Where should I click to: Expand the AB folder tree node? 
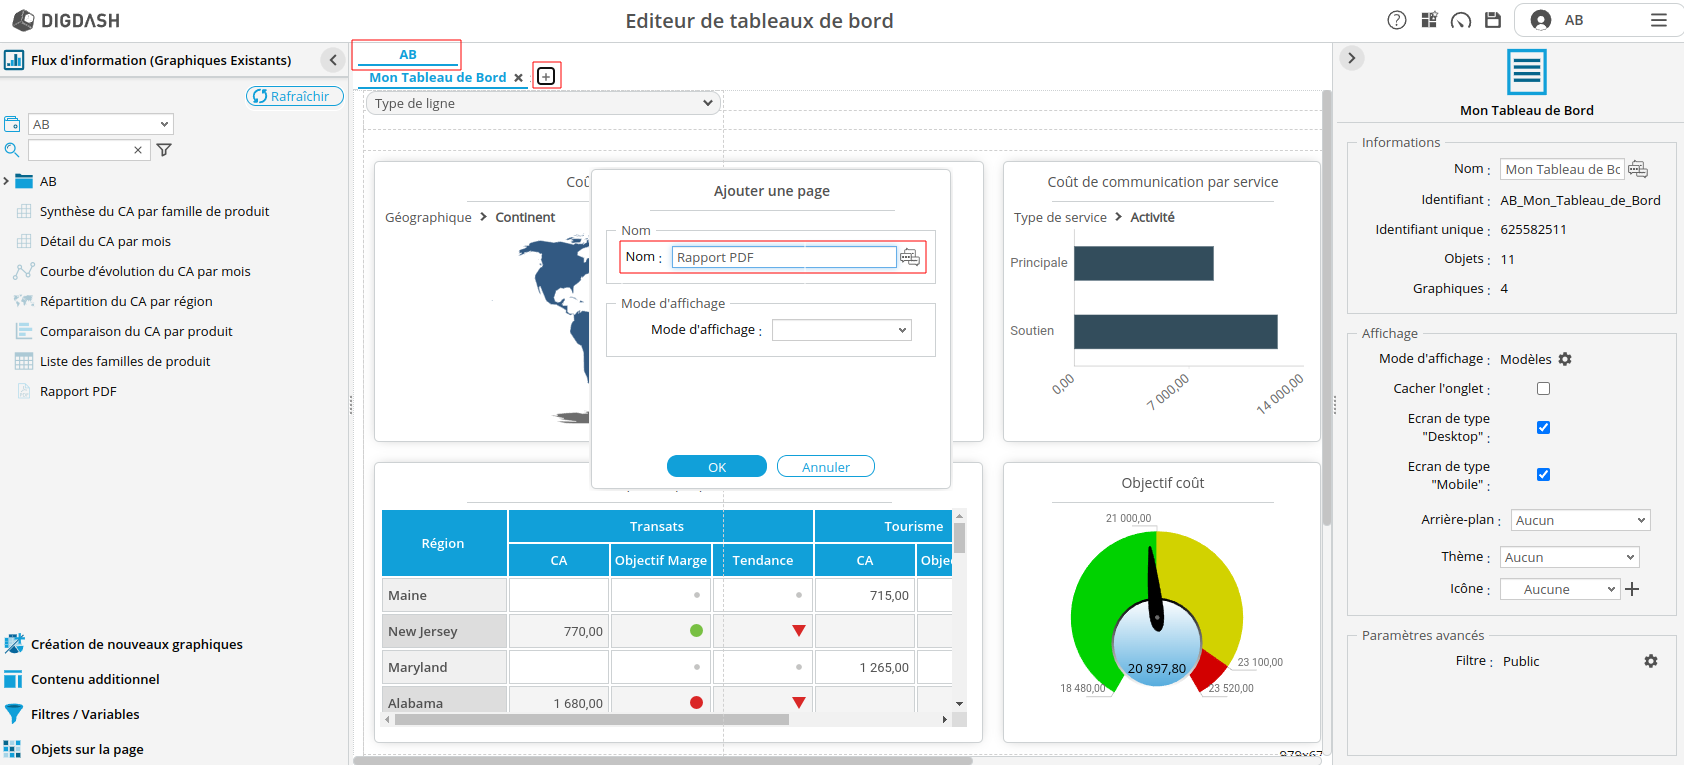point(6,181)
